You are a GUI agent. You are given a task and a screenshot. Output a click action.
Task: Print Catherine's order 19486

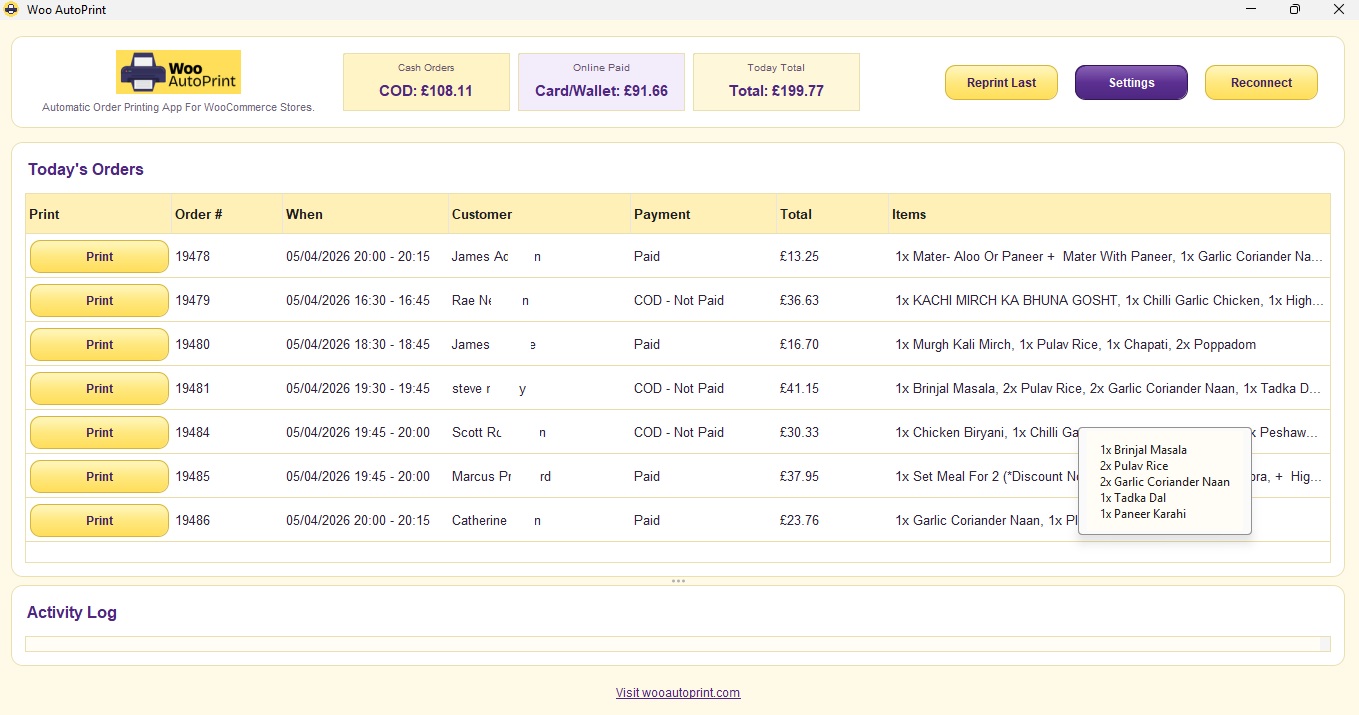[x=99, y=520]
